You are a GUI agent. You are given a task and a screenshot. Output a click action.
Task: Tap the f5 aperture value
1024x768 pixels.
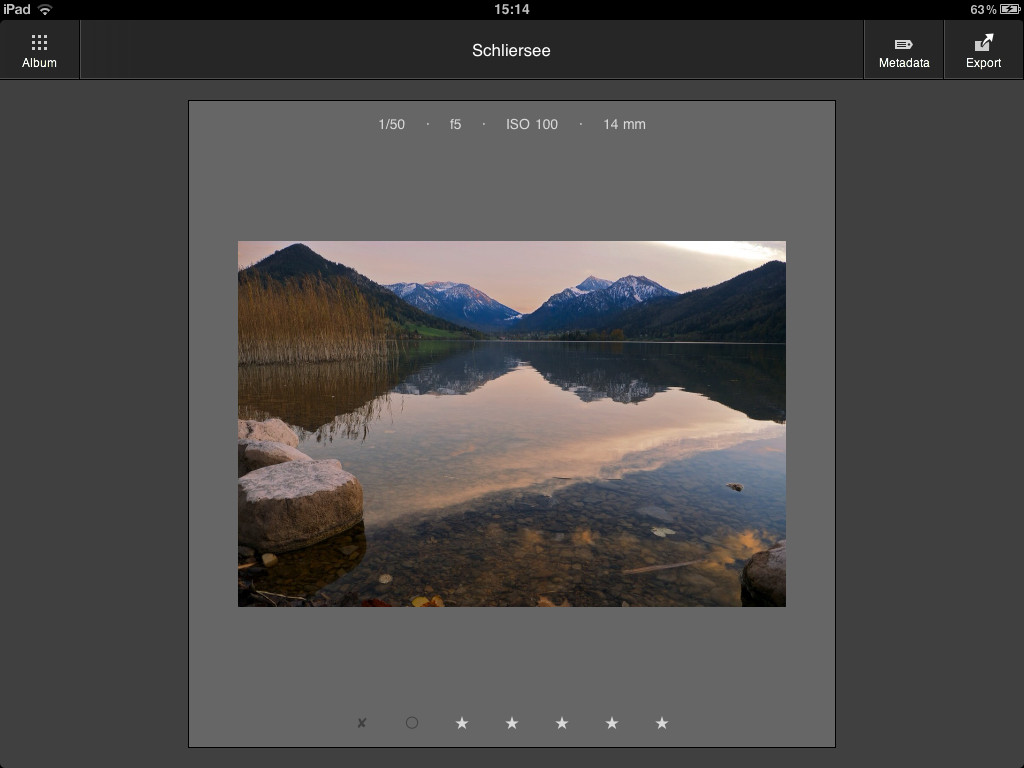(x=455, y=124)
